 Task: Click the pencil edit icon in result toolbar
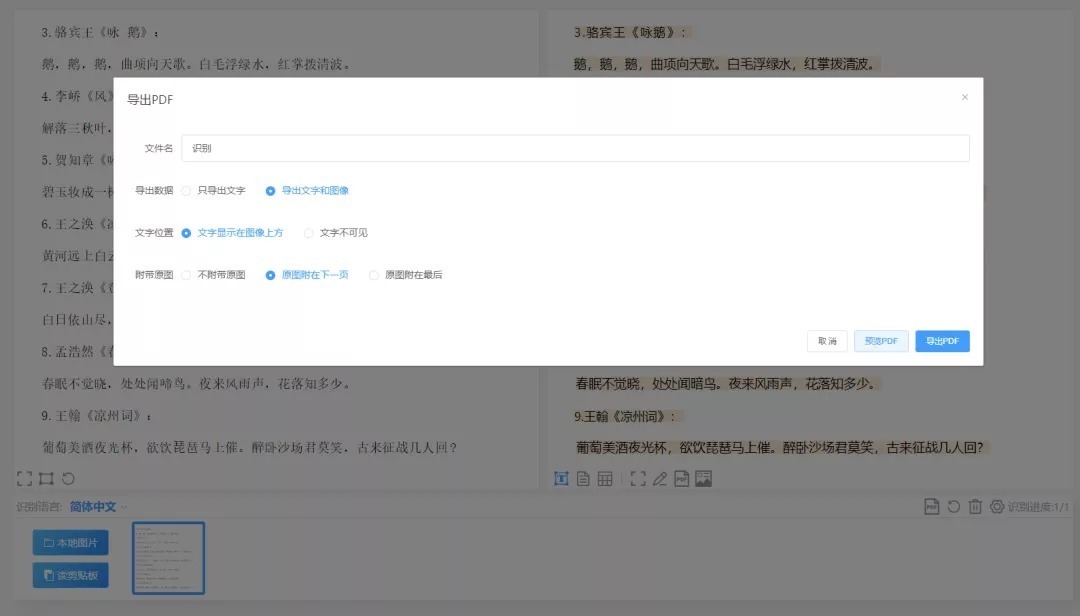(660, 479)
